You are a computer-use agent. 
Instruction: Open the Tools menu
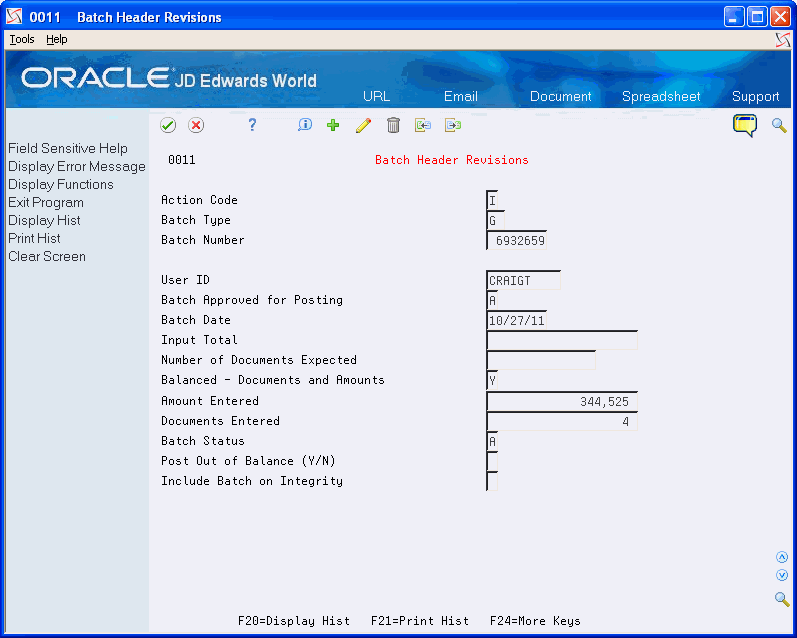click(22, 39)
